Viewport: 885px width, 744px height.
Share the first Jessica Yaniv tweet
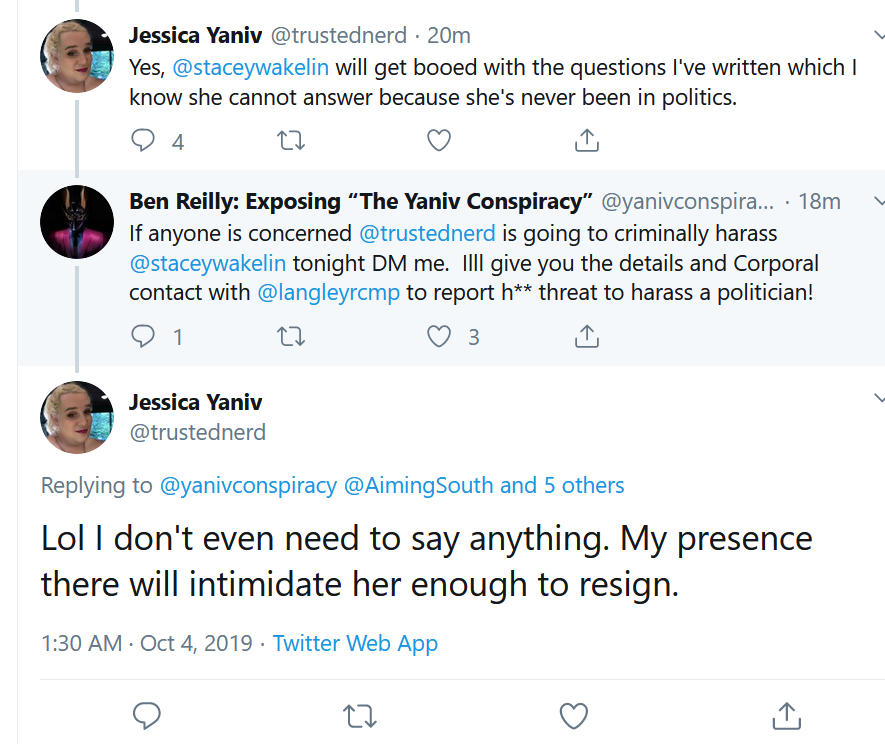click(586, 140)
